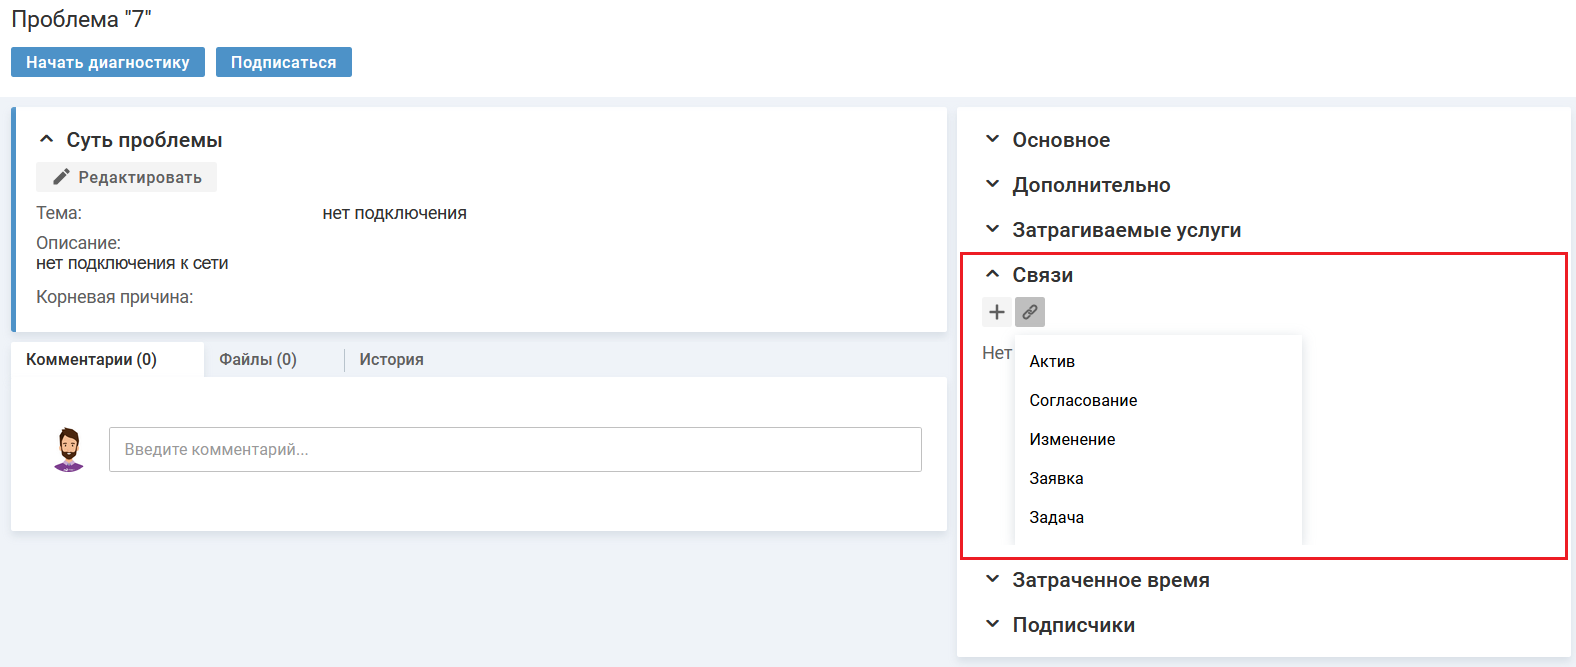Select Задача from the link menu

coord(1056,518)
